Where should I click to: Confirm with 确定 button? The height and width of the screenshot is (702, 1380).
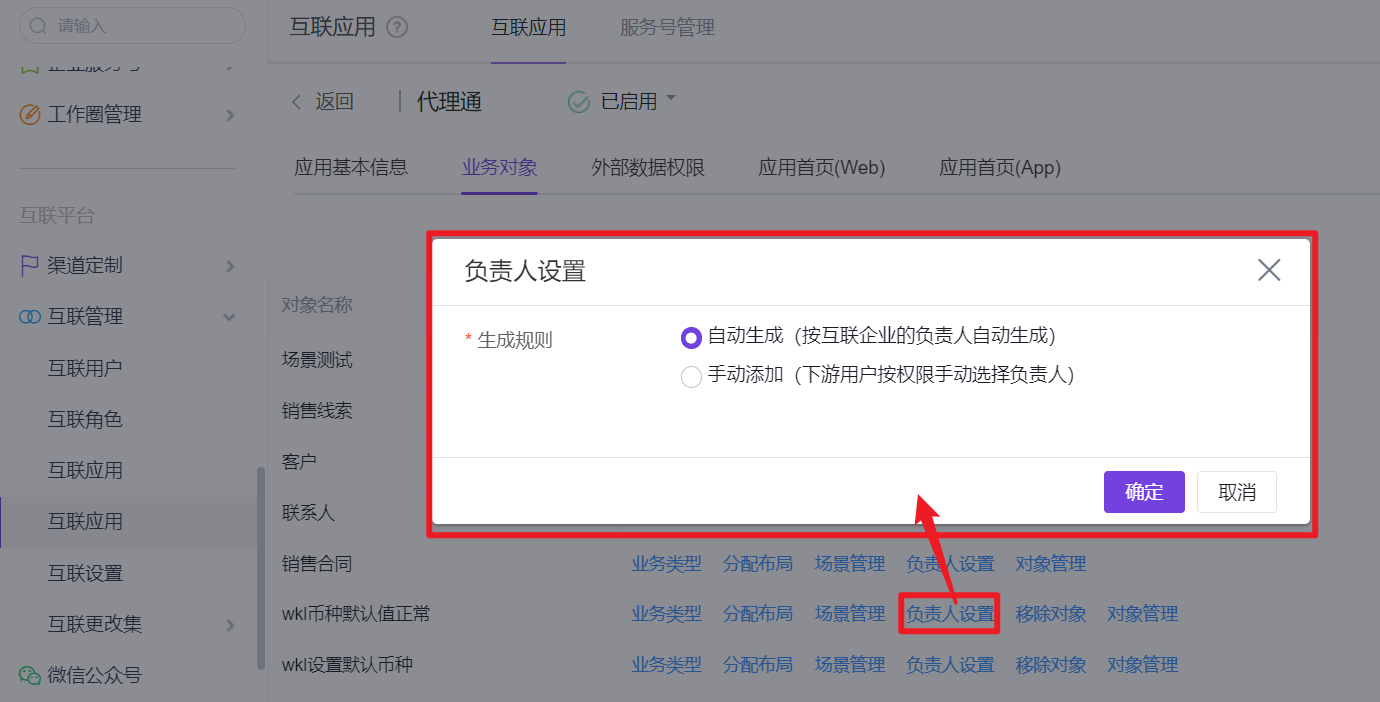tap(1144, 492)
